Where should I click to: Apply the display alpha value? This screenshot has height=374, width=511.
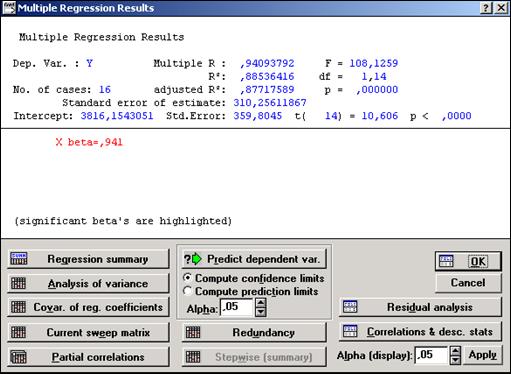point(482,355)
